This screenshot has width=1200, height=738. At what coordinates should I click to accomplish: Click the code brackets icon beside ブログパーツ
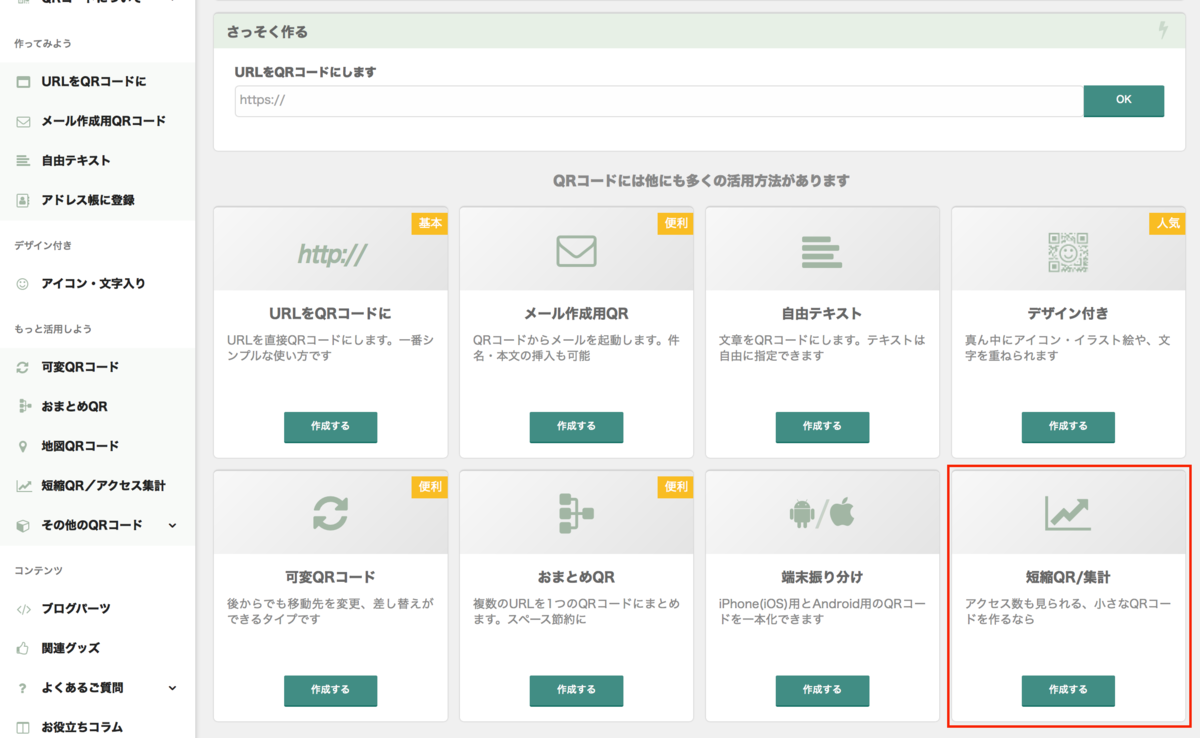[23, 609]
